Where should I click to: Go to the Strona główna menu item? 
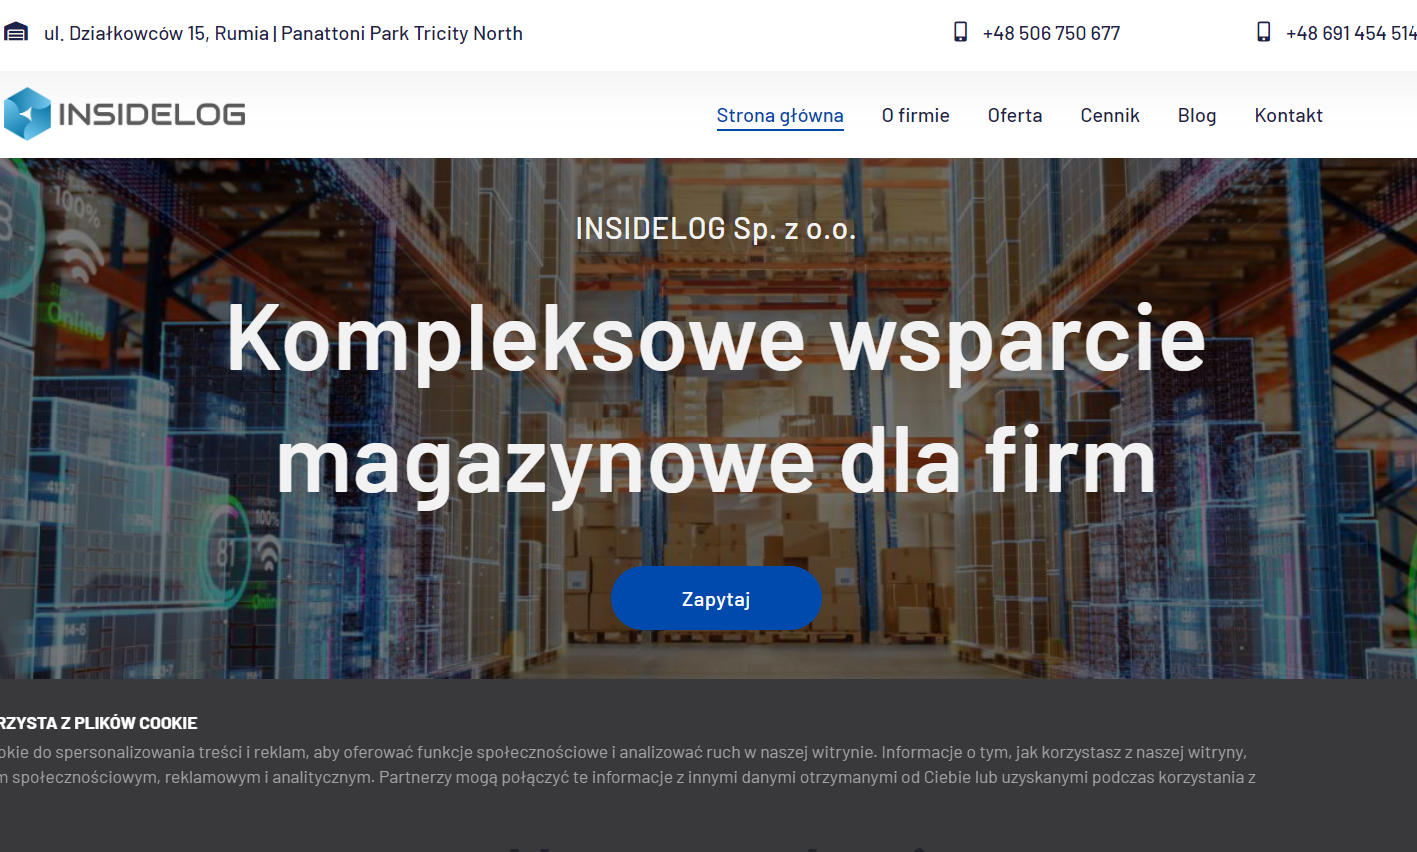coord(780,115)
